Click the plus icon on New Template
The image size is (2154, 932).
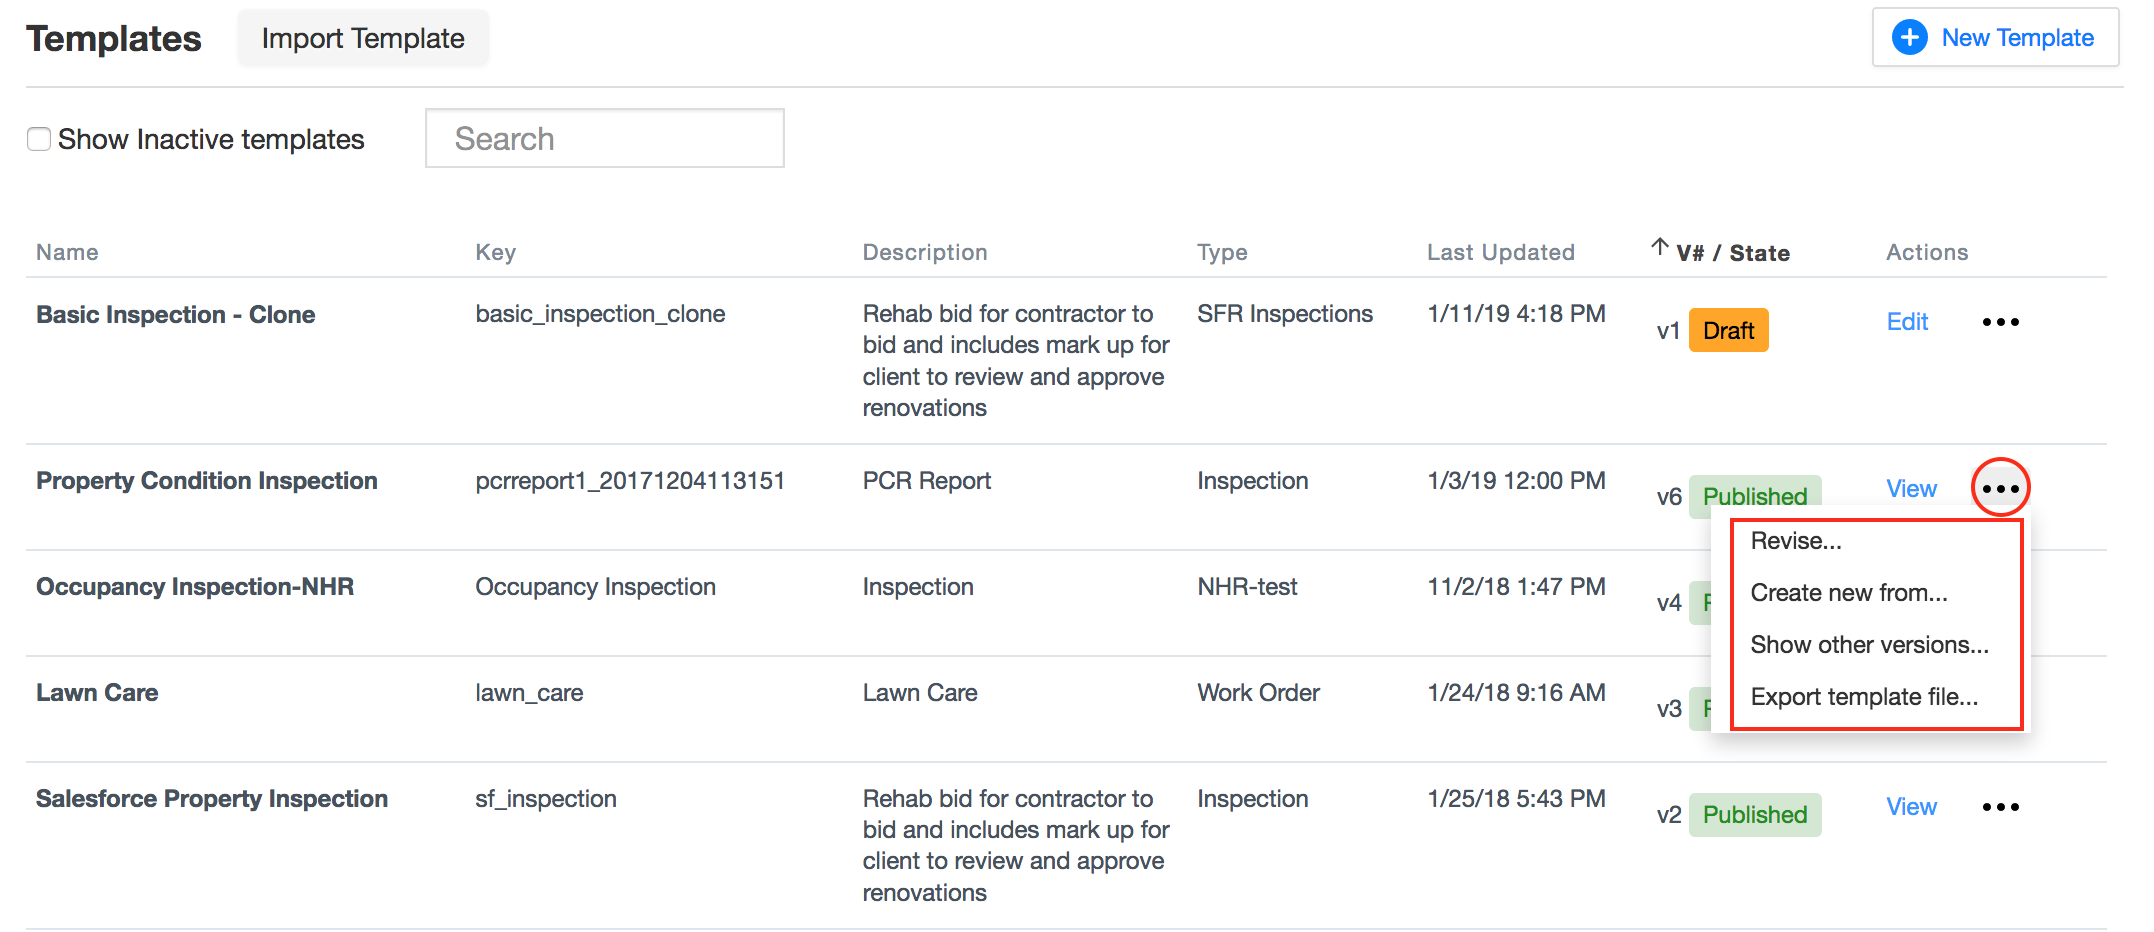1910,37
